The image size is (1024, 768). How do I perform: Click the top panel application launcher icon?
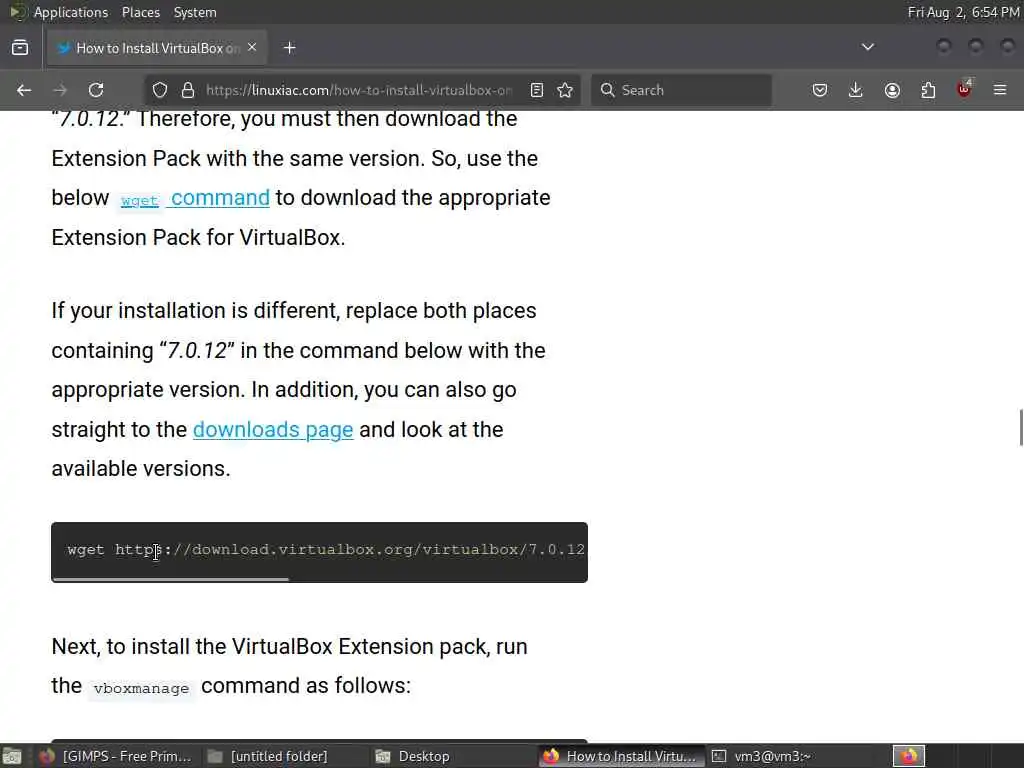coord(17,12)
